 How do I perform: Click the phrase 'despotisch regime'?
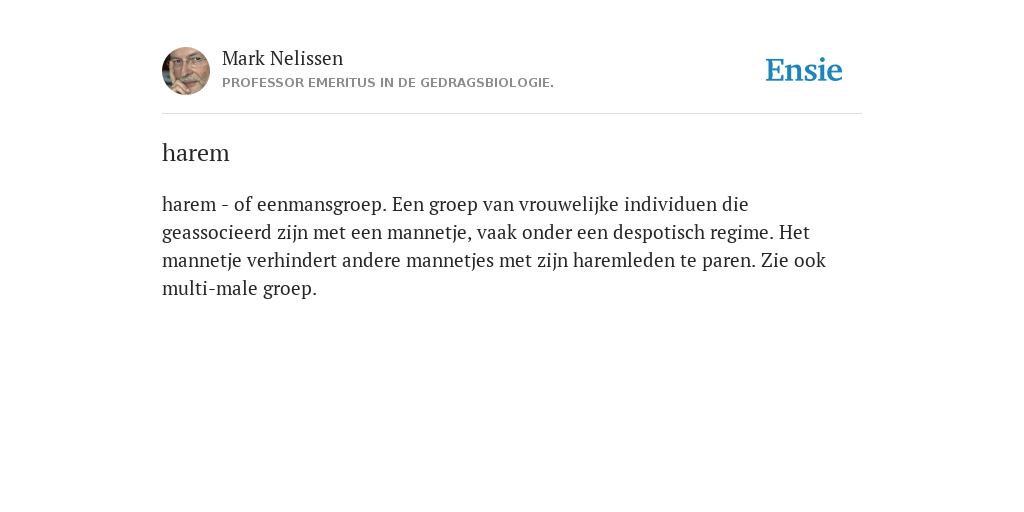click(x=692, y=233)
